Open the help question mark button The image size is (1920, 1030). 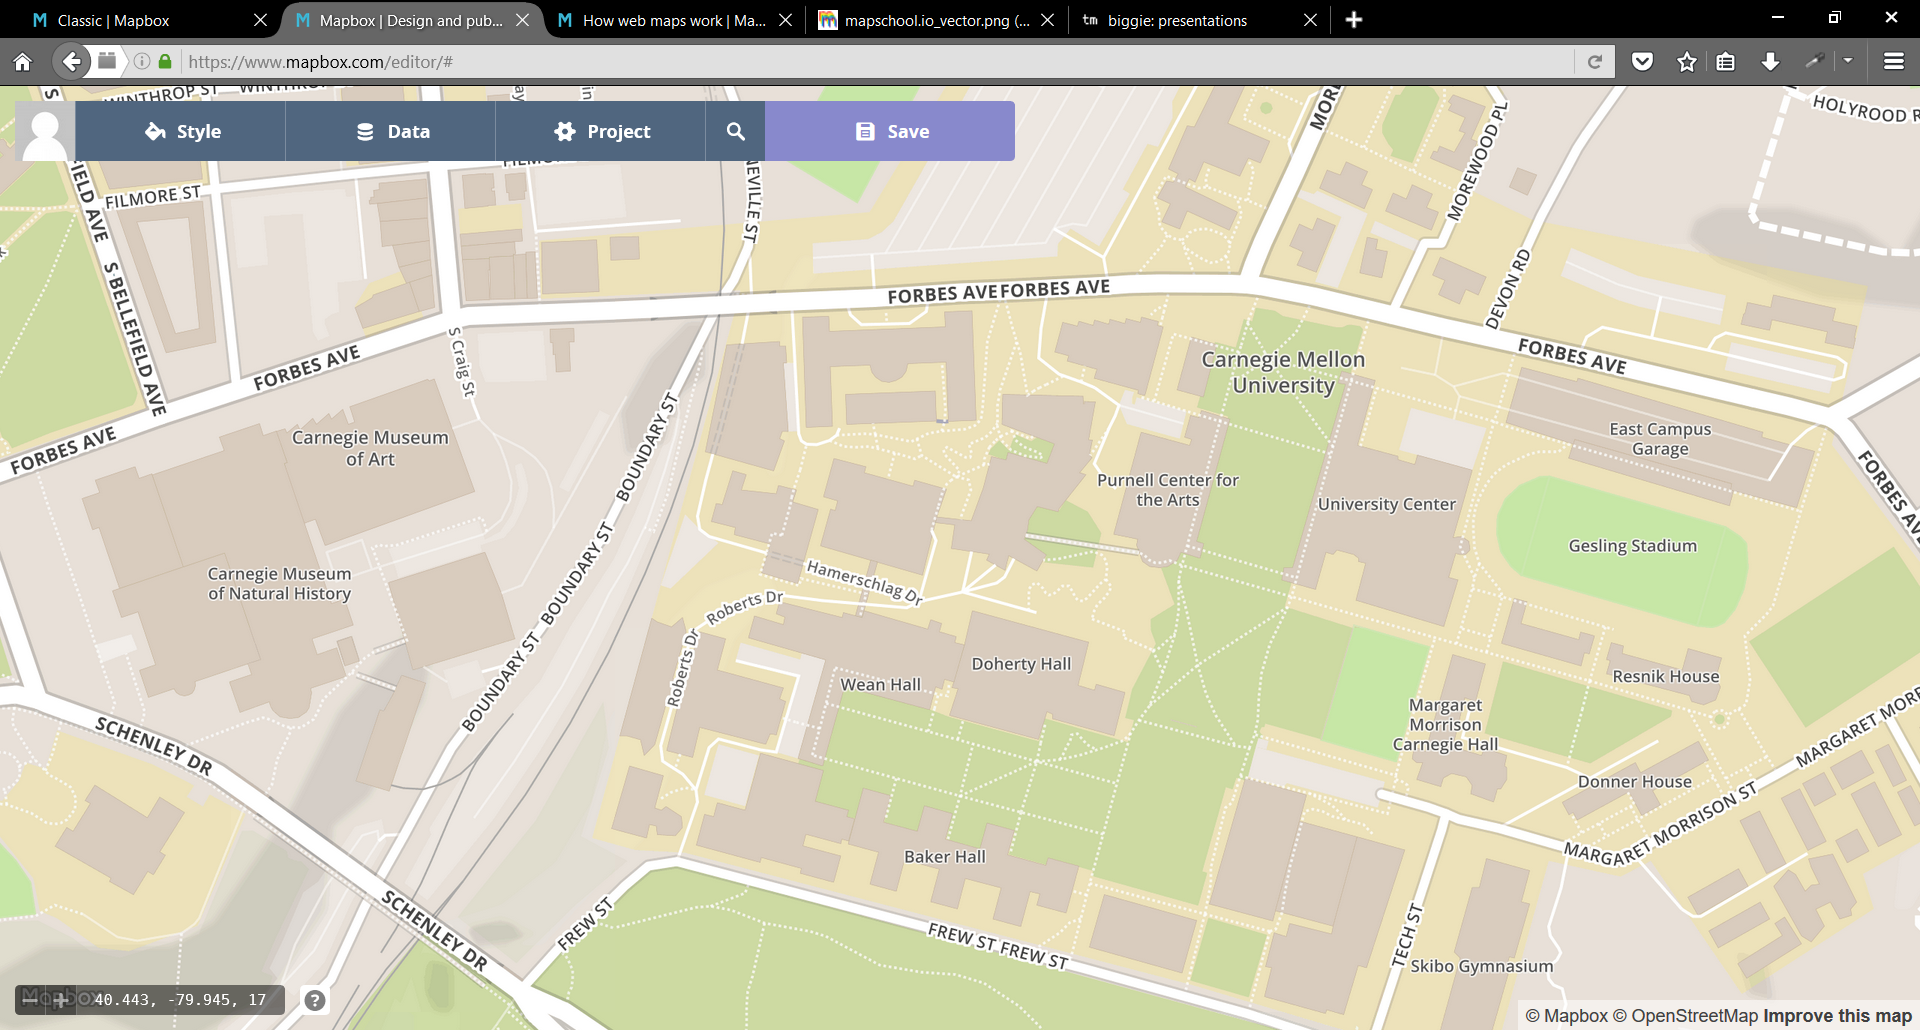point(315,1000)
